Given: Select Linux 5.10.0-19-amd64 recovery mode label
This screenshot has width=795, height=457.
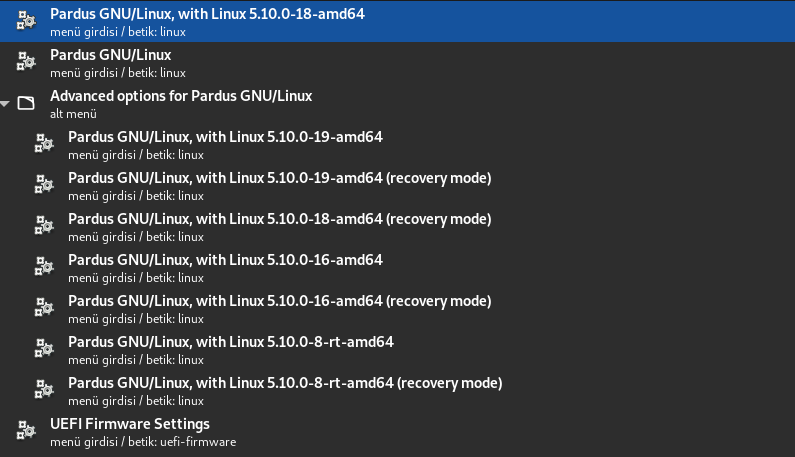Looking at the screenshot, I should (x=280, y=178).
